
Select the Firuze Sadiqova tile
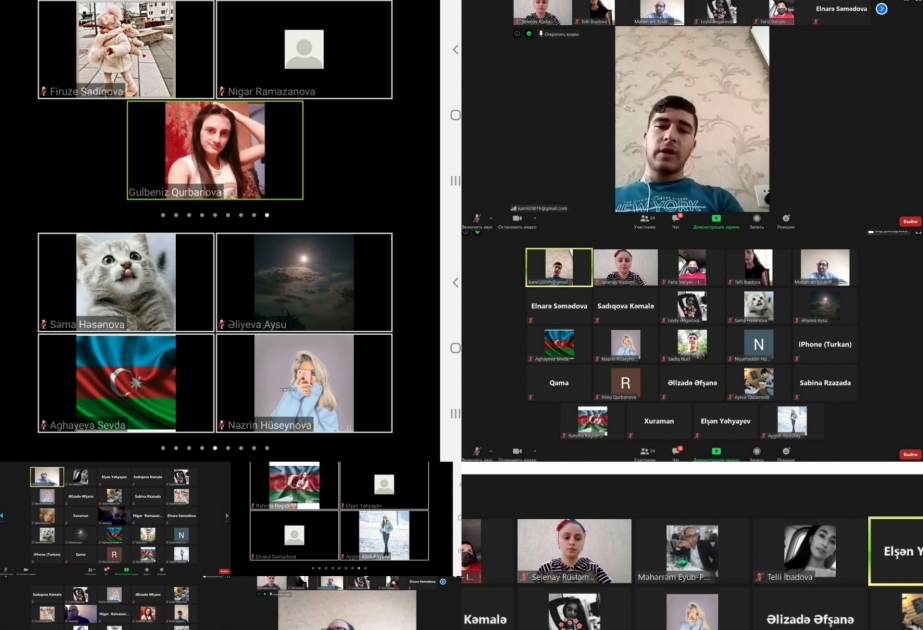pyautogui.click(x=126, y=49)
